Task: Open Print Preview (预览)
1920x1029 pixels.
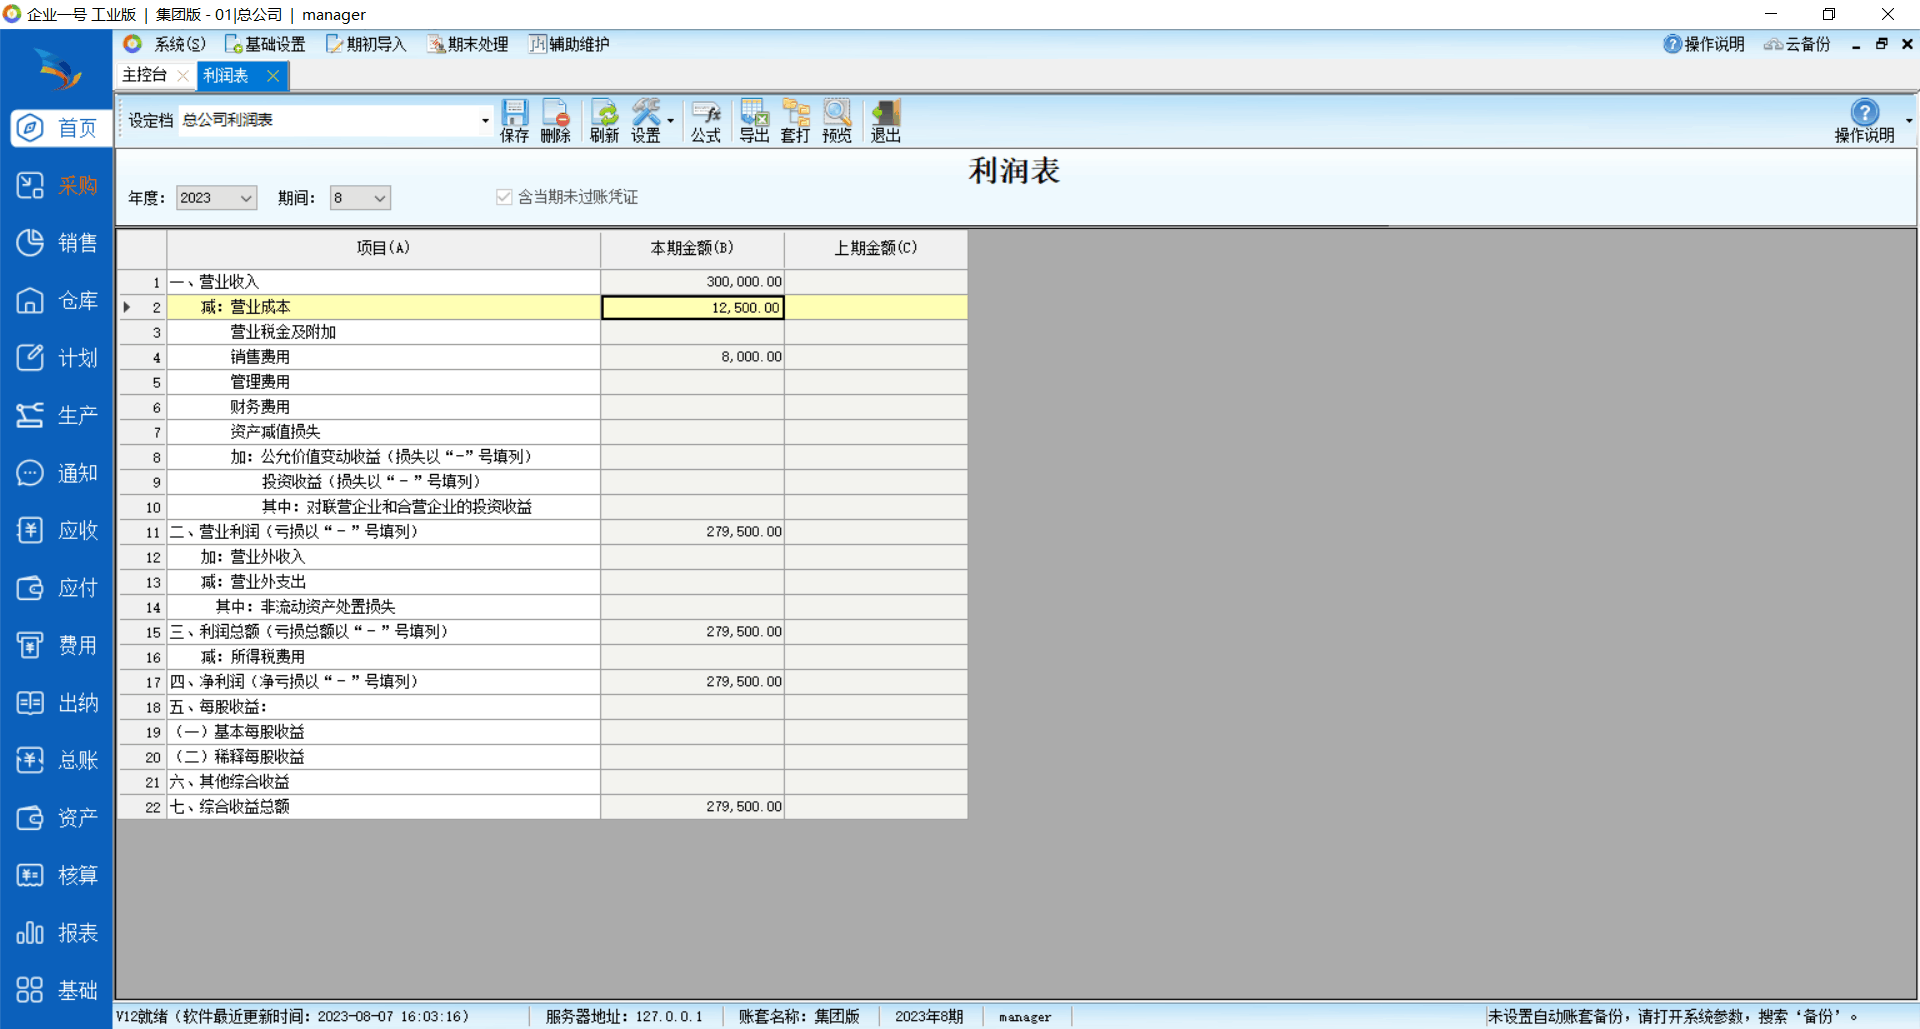Action: pos(836,121)
